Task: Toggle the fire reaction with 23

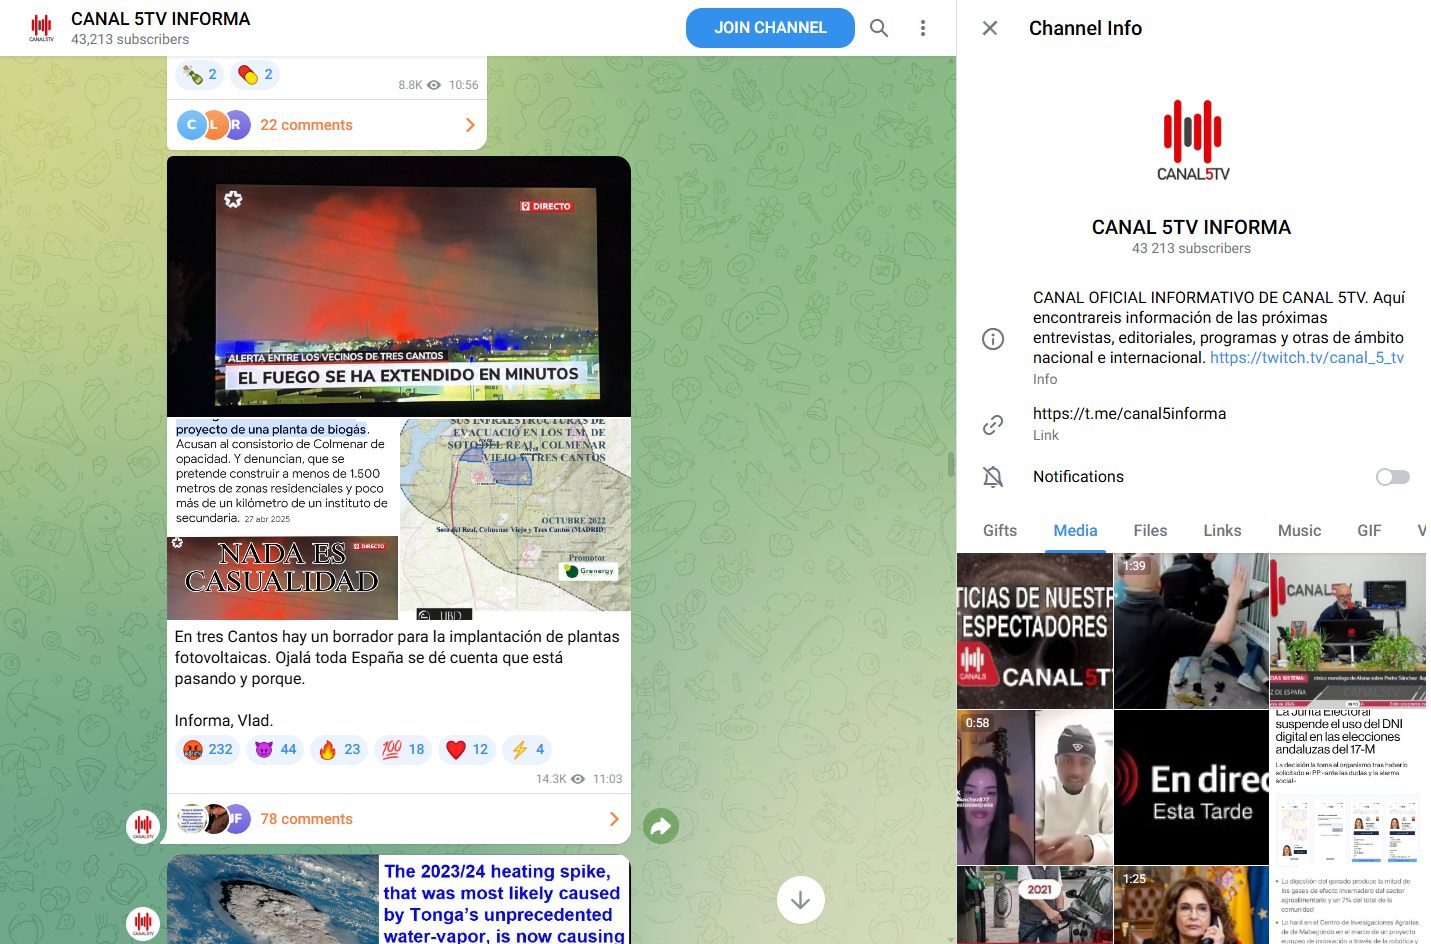Action: tap(339, 749)
